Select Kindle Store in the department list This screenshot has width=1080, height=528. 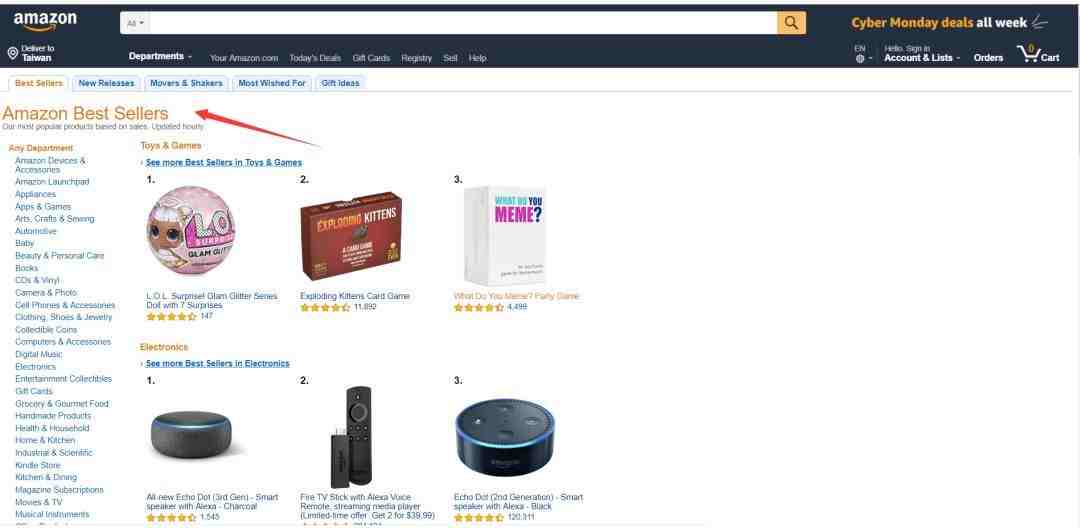point(38,465)
